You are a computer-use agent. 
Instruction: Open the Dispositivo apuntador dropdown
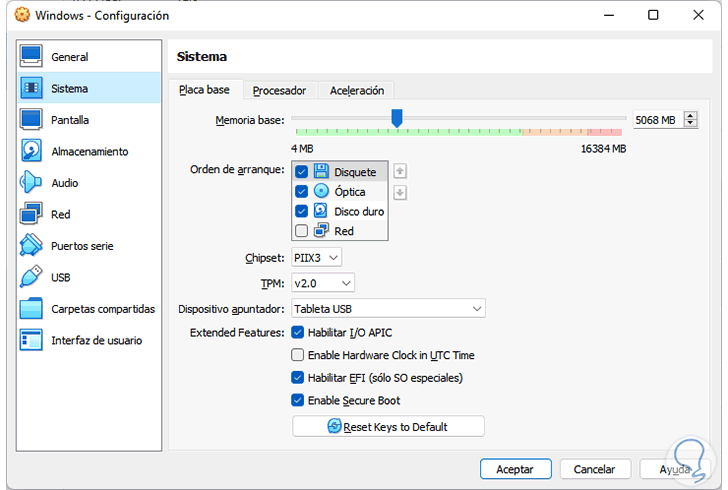[x=388, y=309]
